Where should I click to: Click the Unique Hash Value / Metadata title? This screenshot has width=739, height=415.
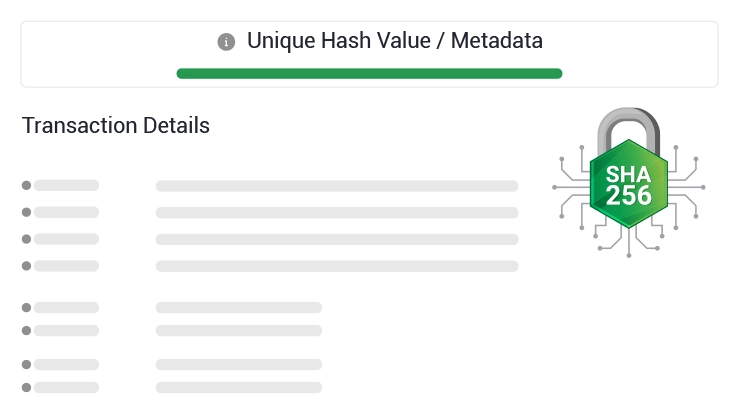coord(395,42)
